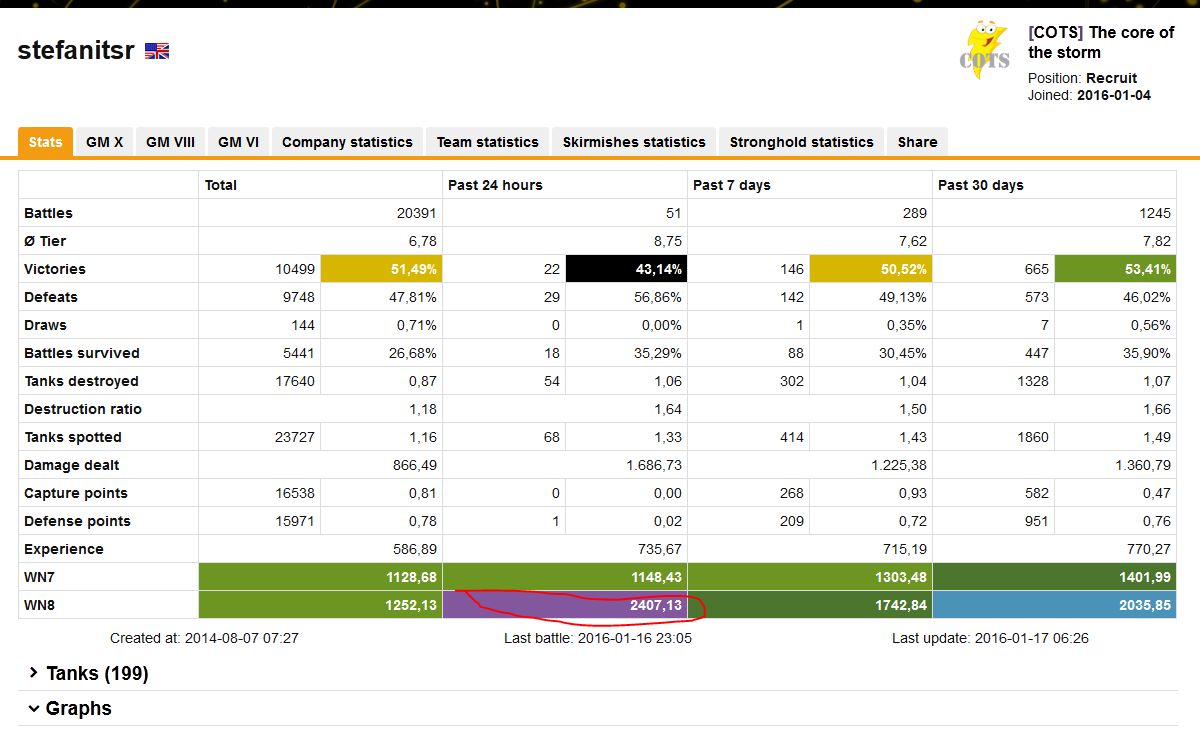Click the Last battle timestamp text
The width and height of the screenshot is (1200, 746).
click(x=598, y=638)
